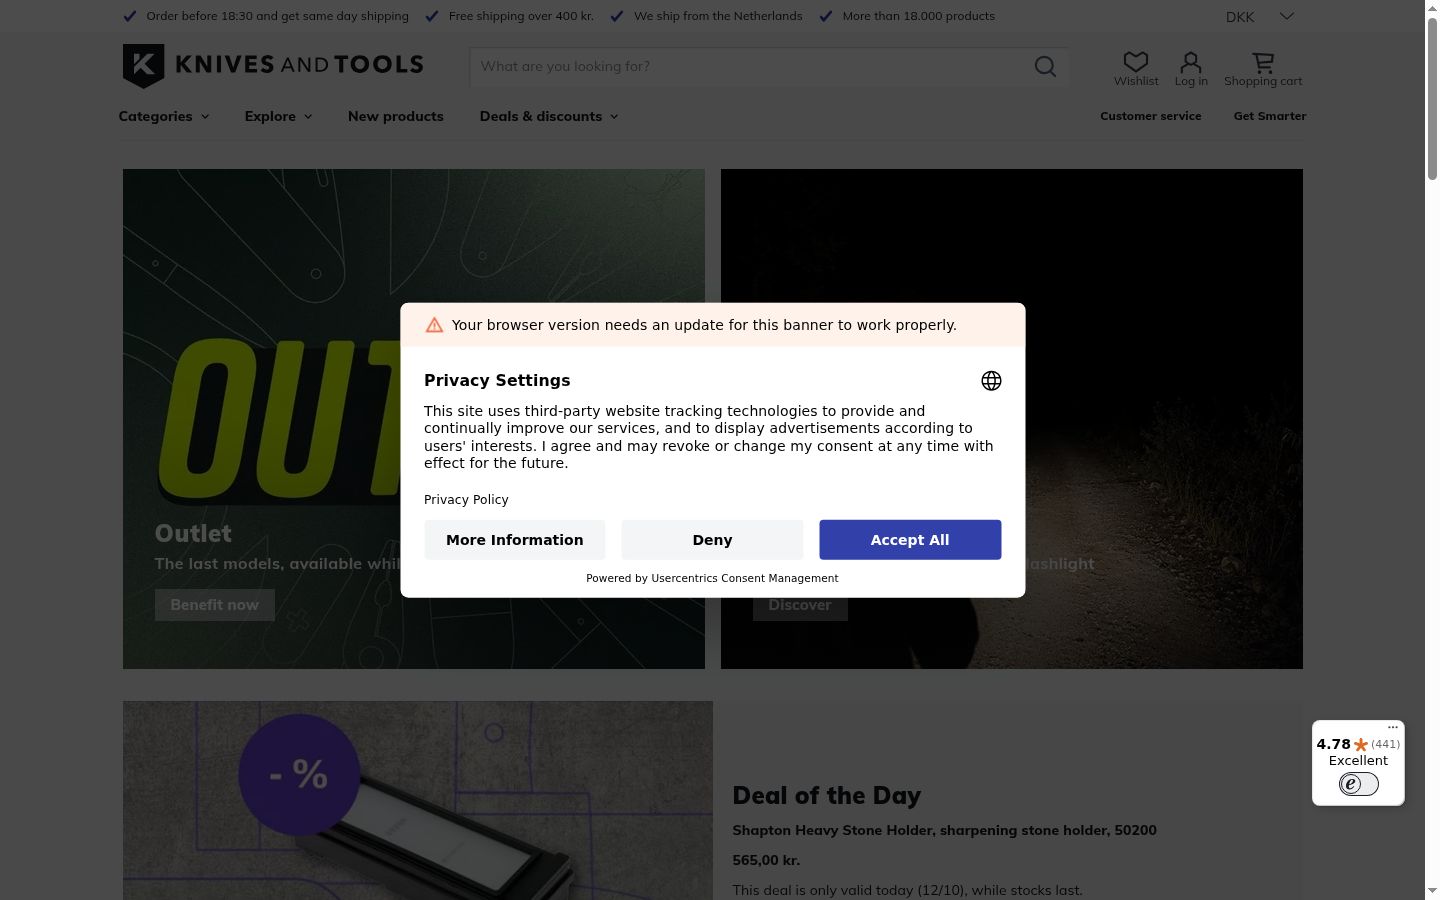This screenshot has width=1440, height=900.
Task: Click the Deny button
Action: pos(712,540)
